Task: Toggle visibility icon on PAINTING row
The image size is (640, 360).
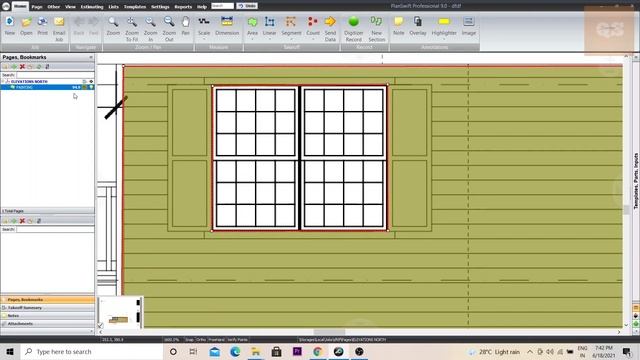Action: [91, 87]
